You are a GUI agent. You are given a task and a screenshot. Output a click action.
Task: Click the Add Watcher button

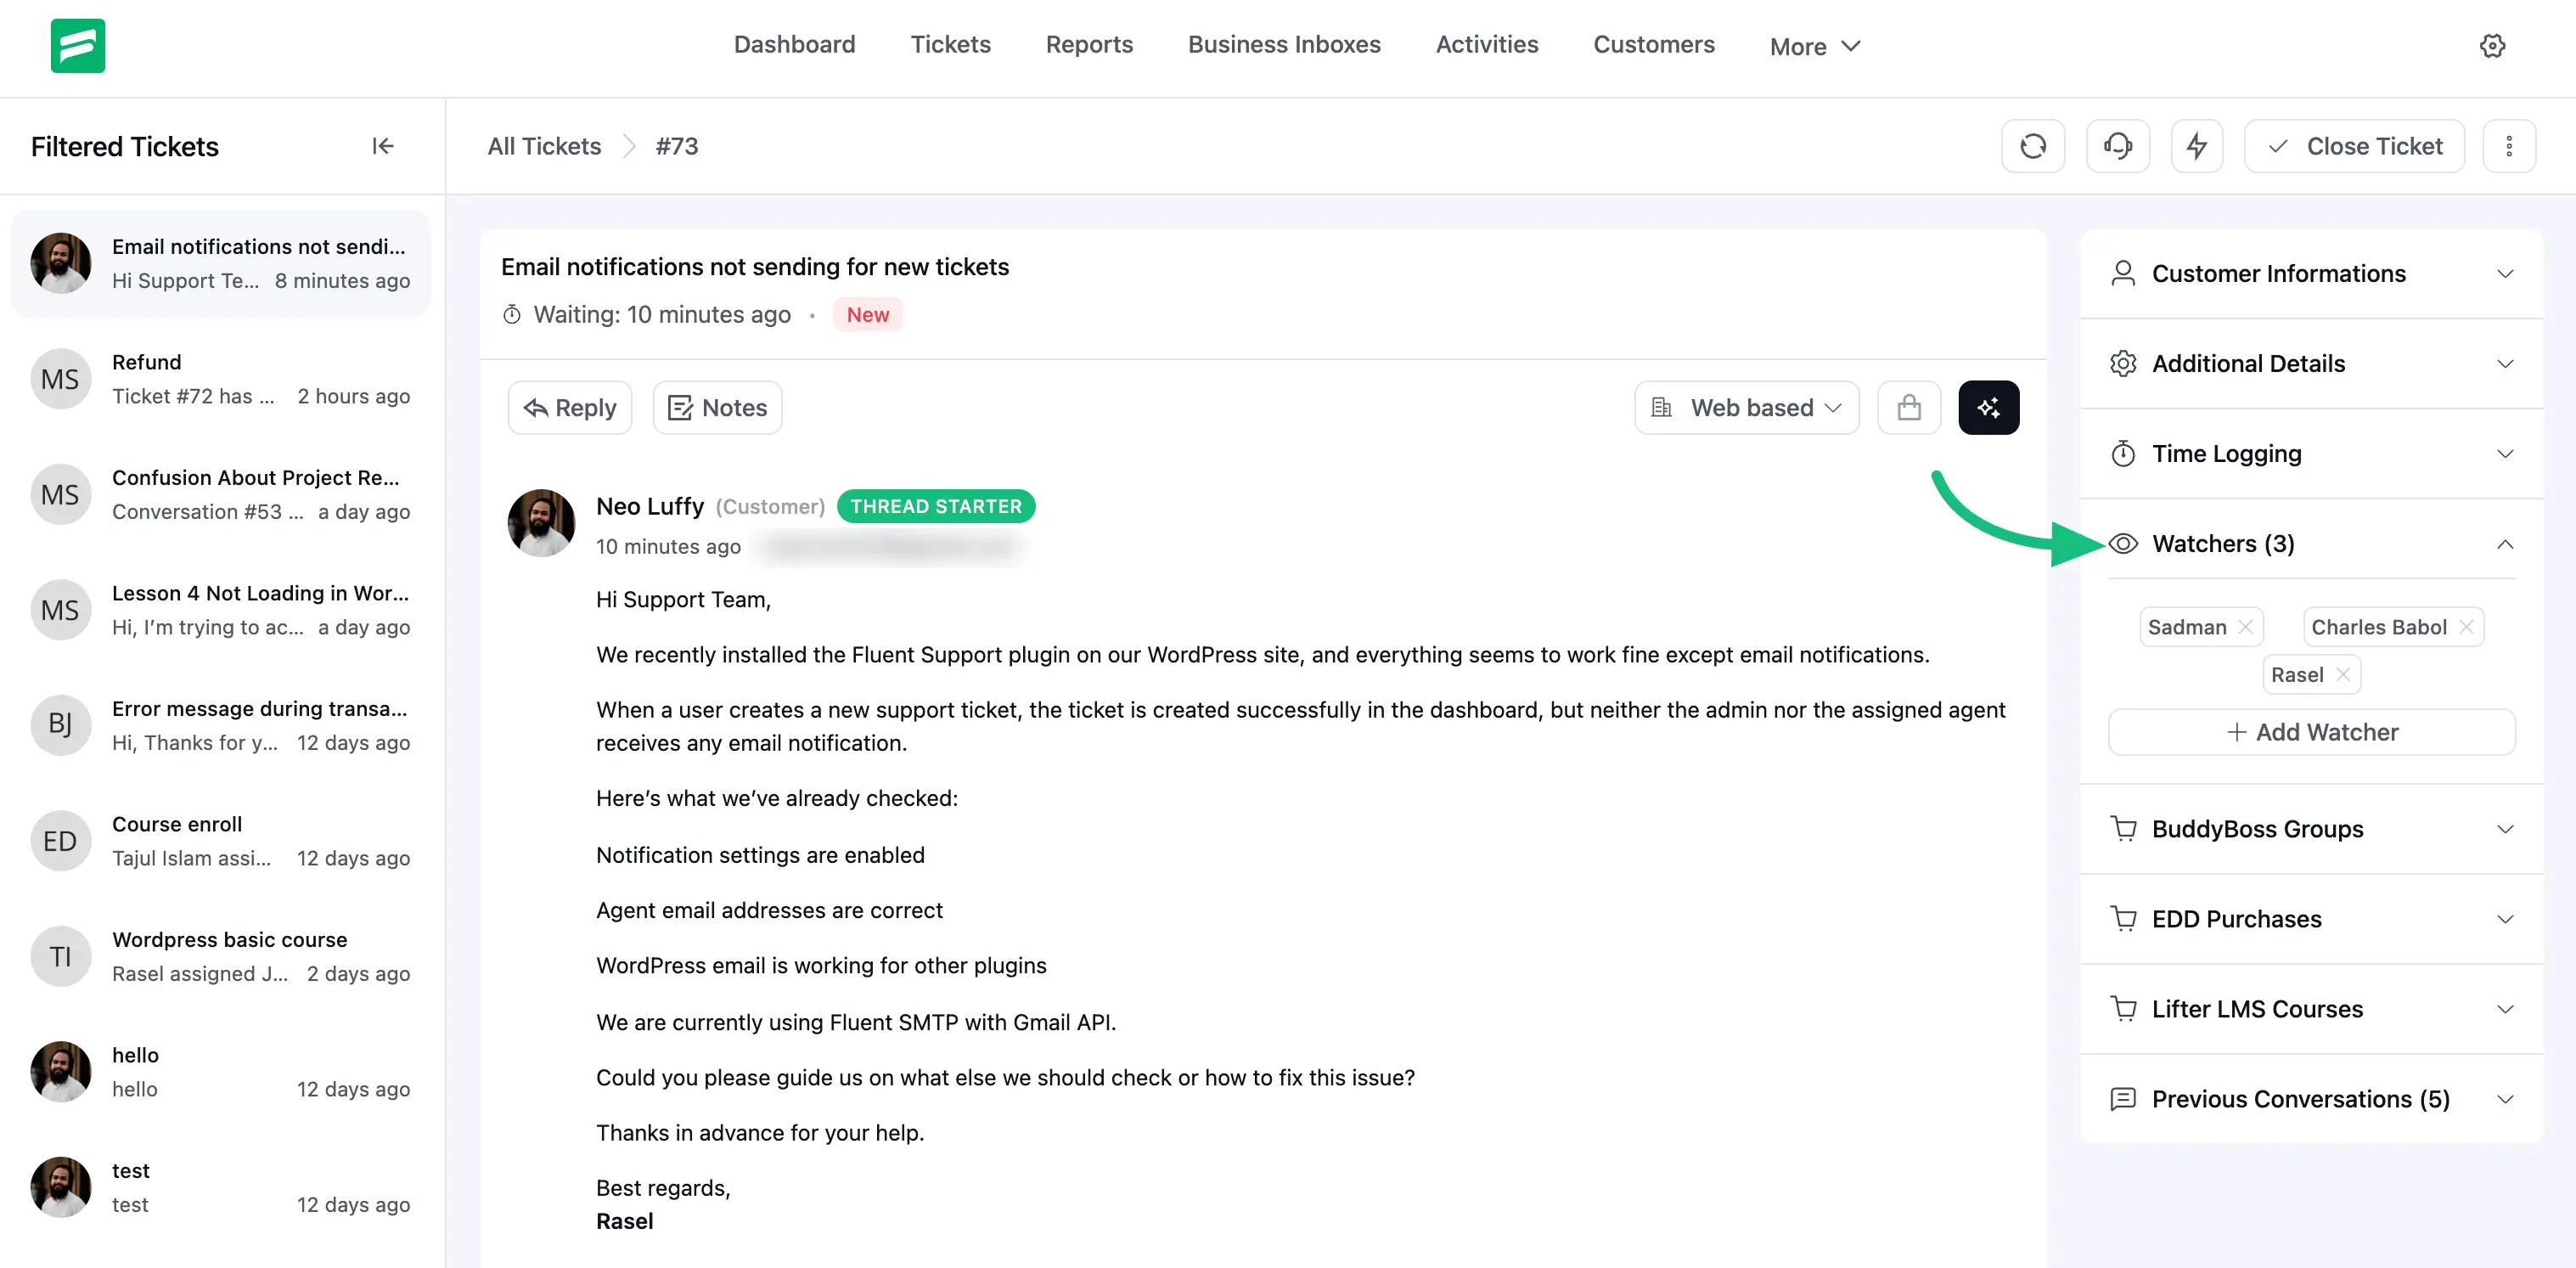[x=2311, y=732]
